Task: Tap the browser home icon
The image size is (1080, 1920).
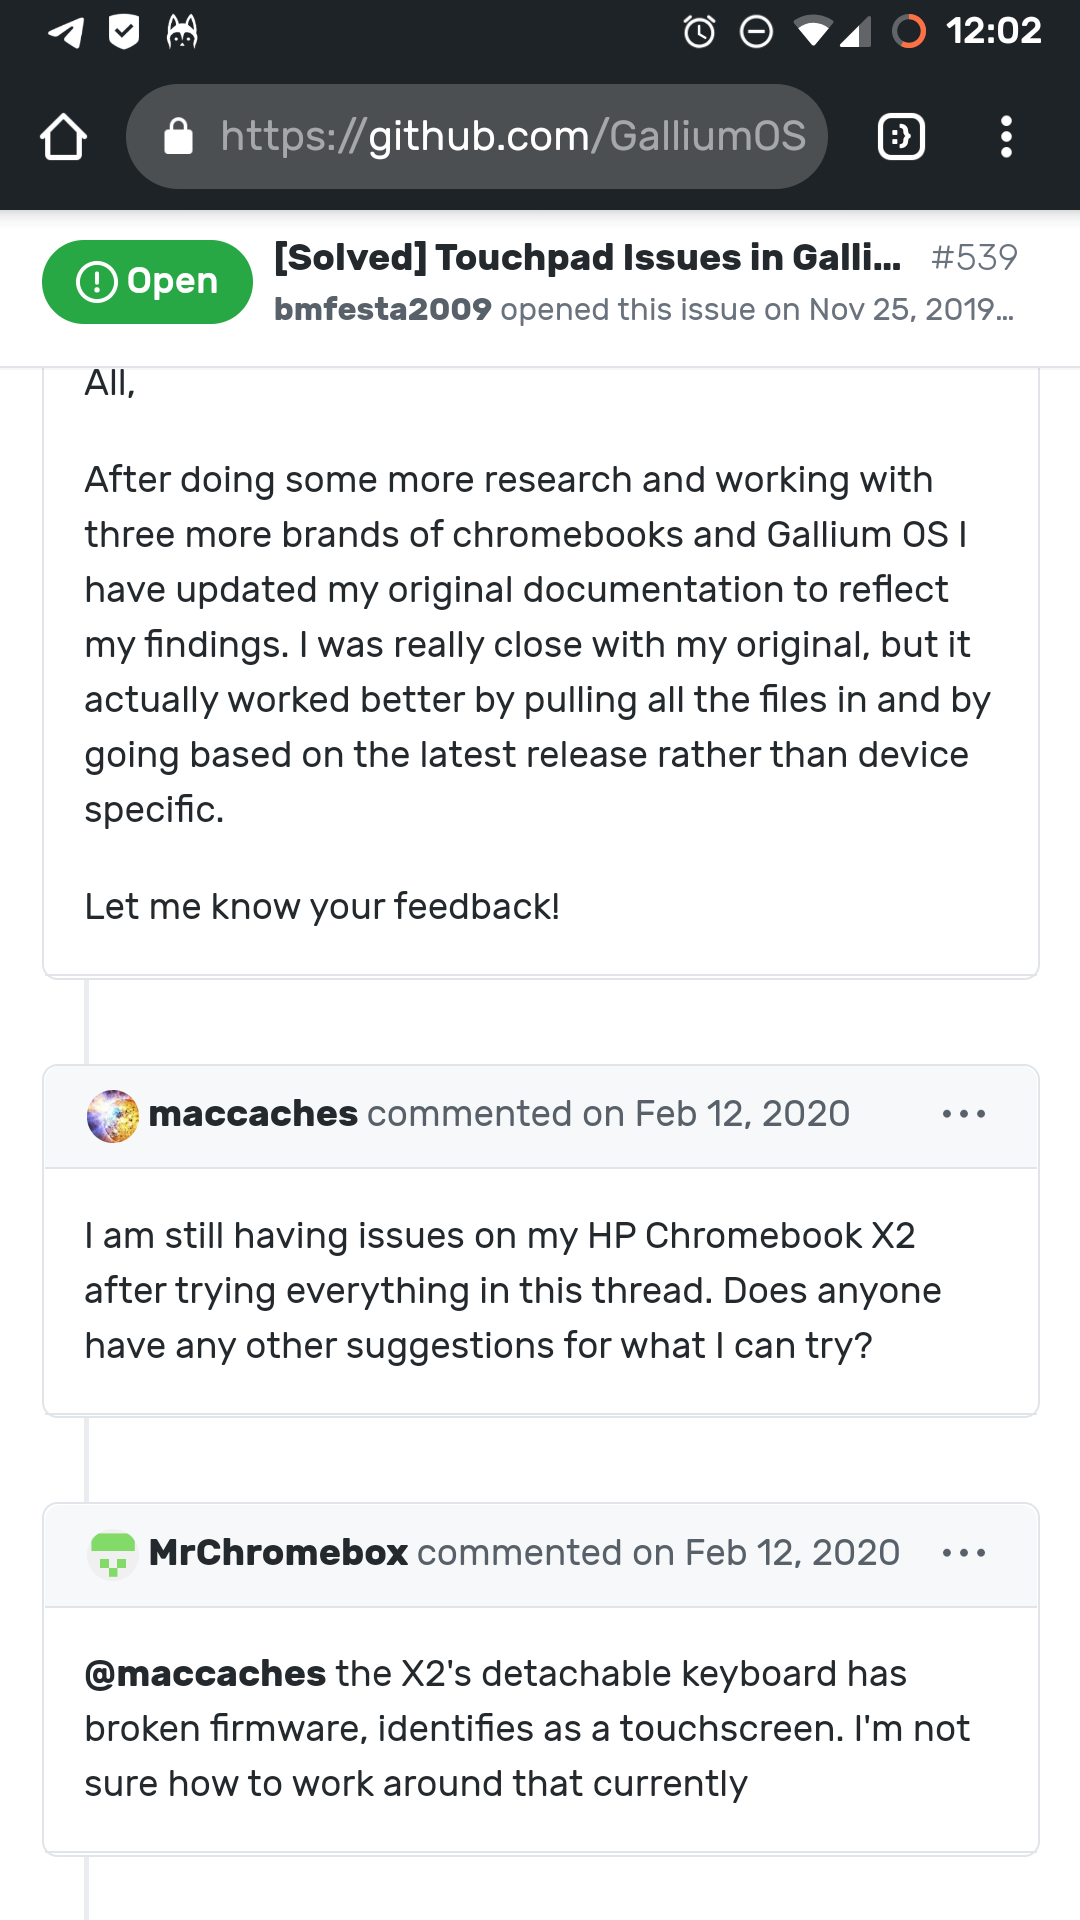Action: [63, 137]
